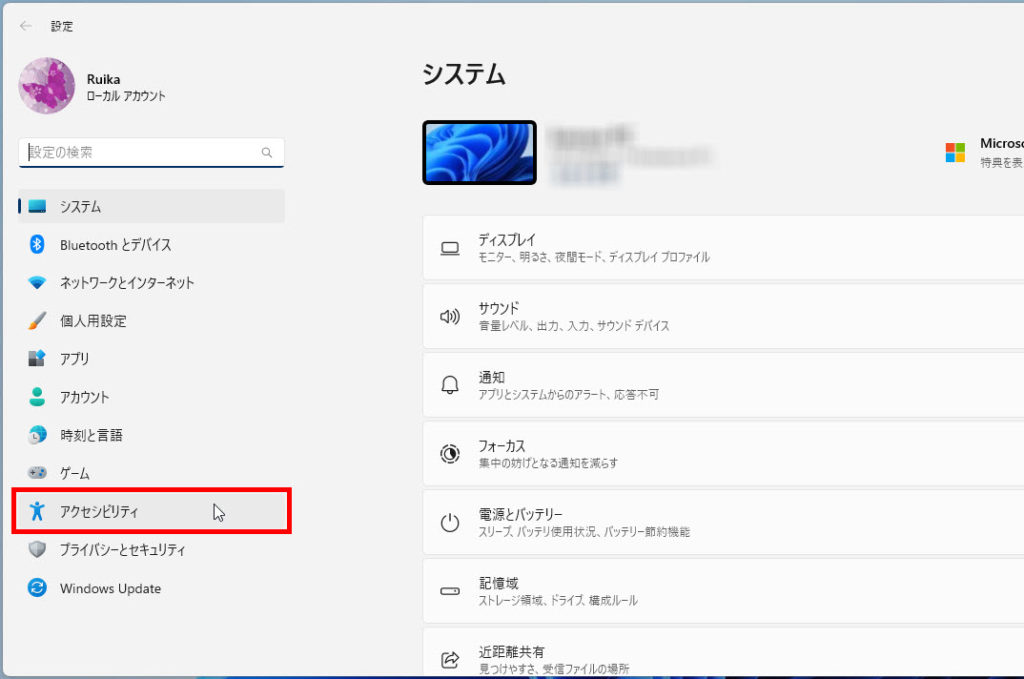Click the 設定の検索 search field
The image size is (1024, 679).
pos(142,153)
